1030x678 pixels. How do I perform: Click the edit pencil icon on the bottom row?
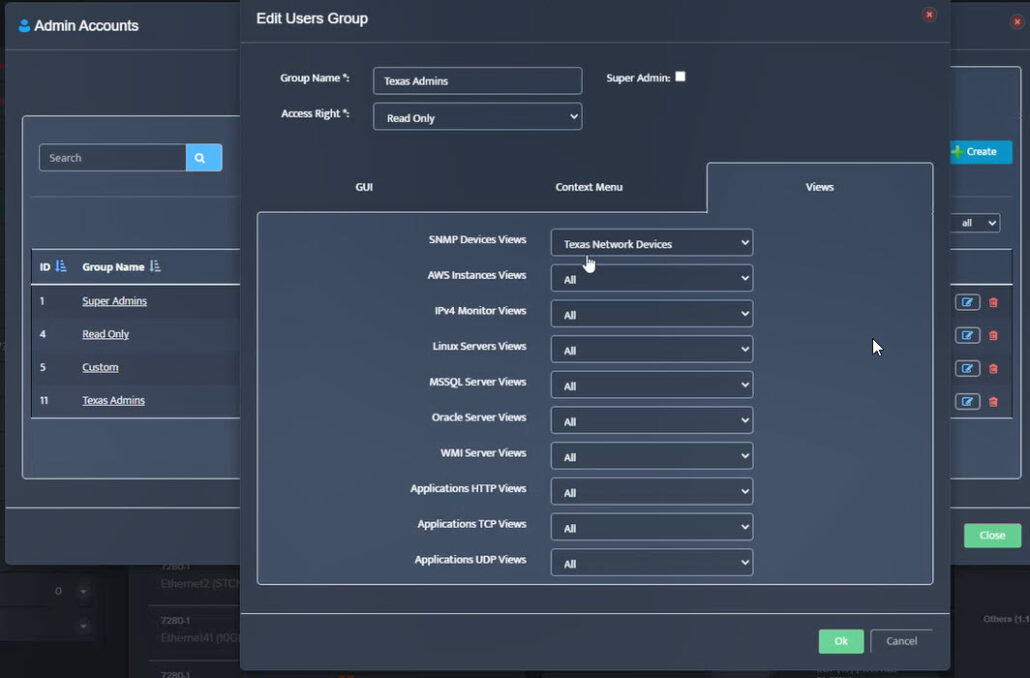pyautogui.click(x=967, y=401)
